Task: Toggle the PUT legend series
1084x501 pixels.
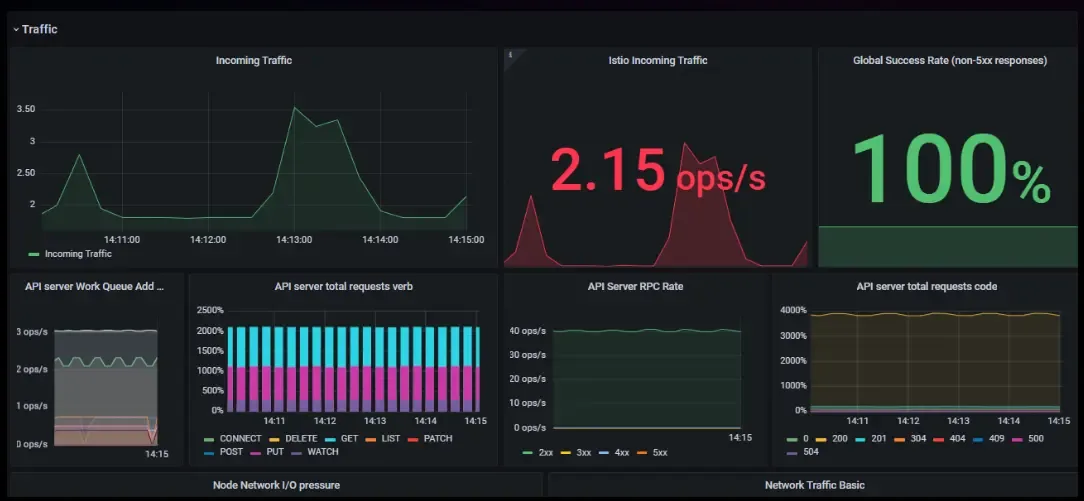Action: pos(268,452)
